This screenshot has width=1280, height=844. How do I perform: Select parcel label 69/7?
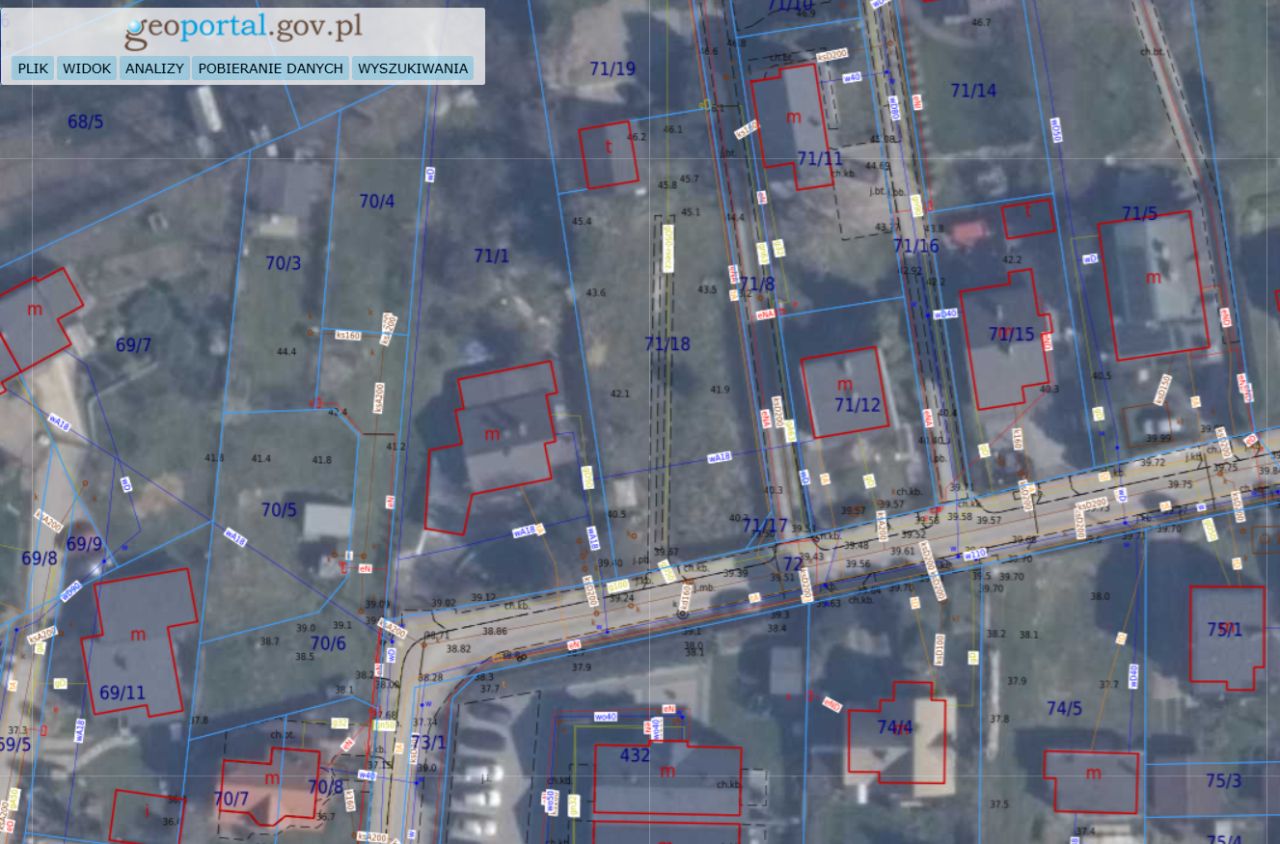[x=134, y=345]
